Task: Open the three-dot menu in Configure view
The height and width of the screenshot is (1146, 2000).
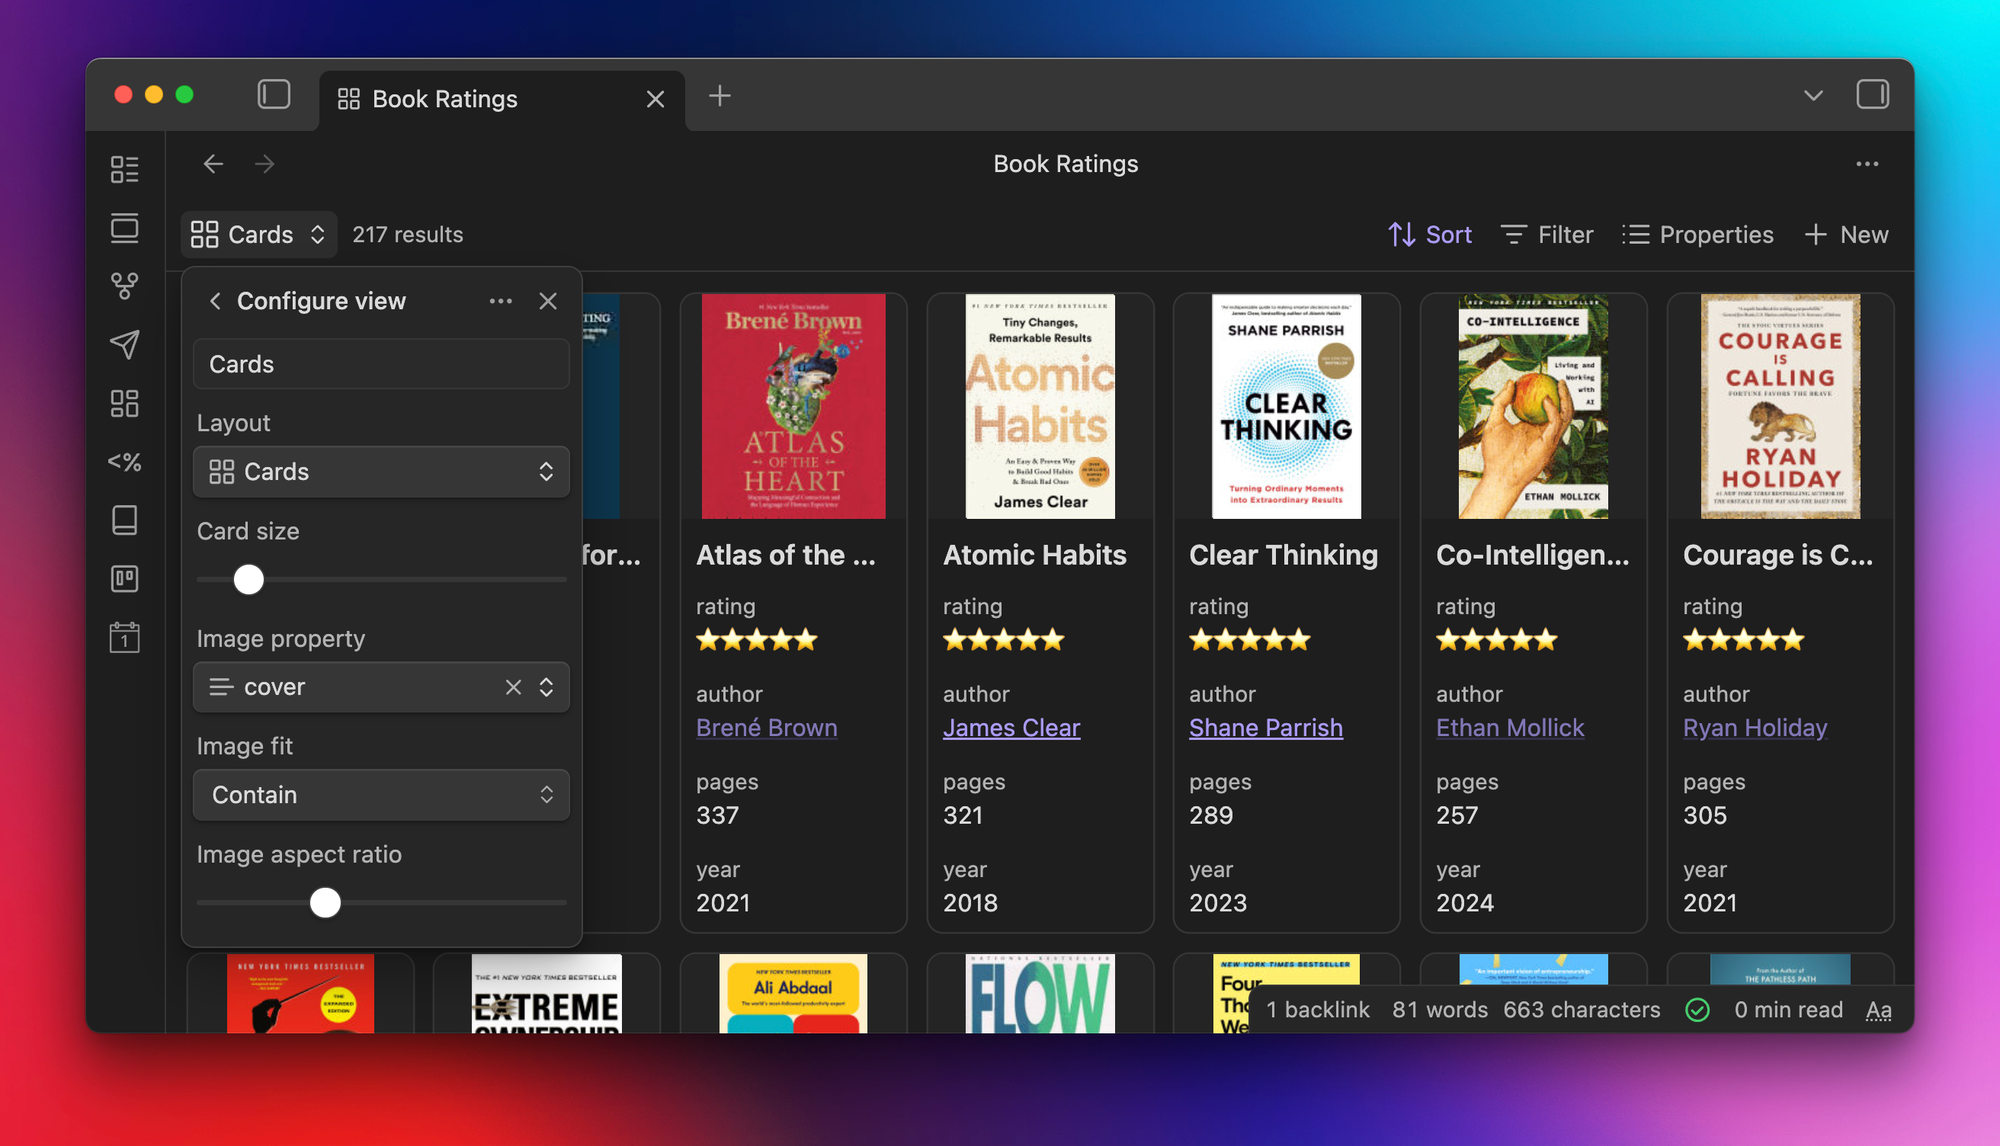Action: [x=500, y=301]
